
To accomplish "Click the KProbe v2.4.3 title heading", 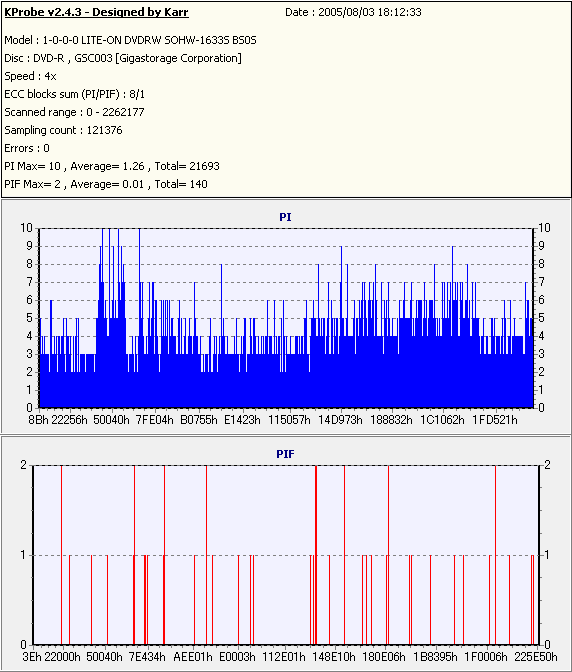I will click(96, 12).
